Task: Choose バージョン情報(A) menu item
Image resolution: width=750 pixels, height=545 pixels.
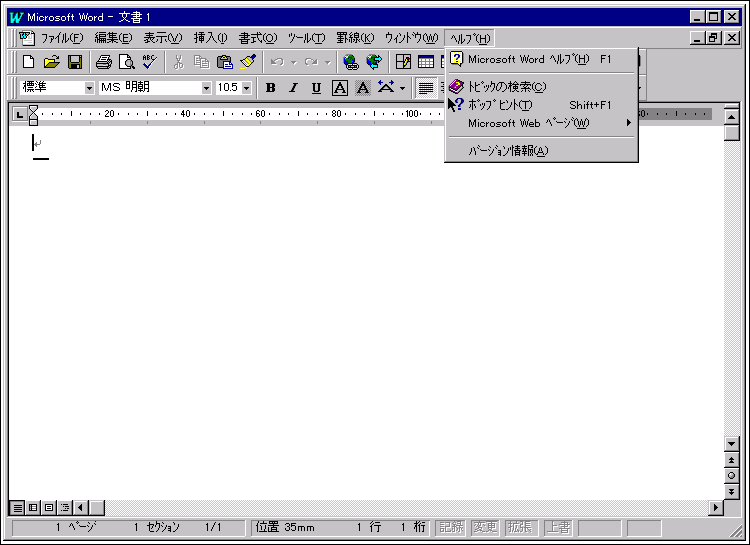Action: (x=541, y=151)
